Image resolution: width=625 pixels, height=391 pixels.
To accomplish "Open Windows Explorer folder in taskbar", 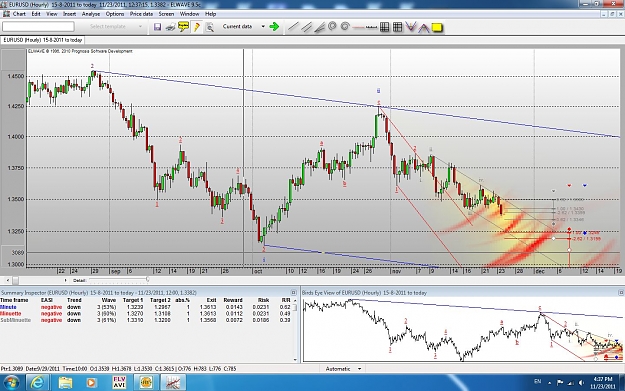I will [65, 383].
